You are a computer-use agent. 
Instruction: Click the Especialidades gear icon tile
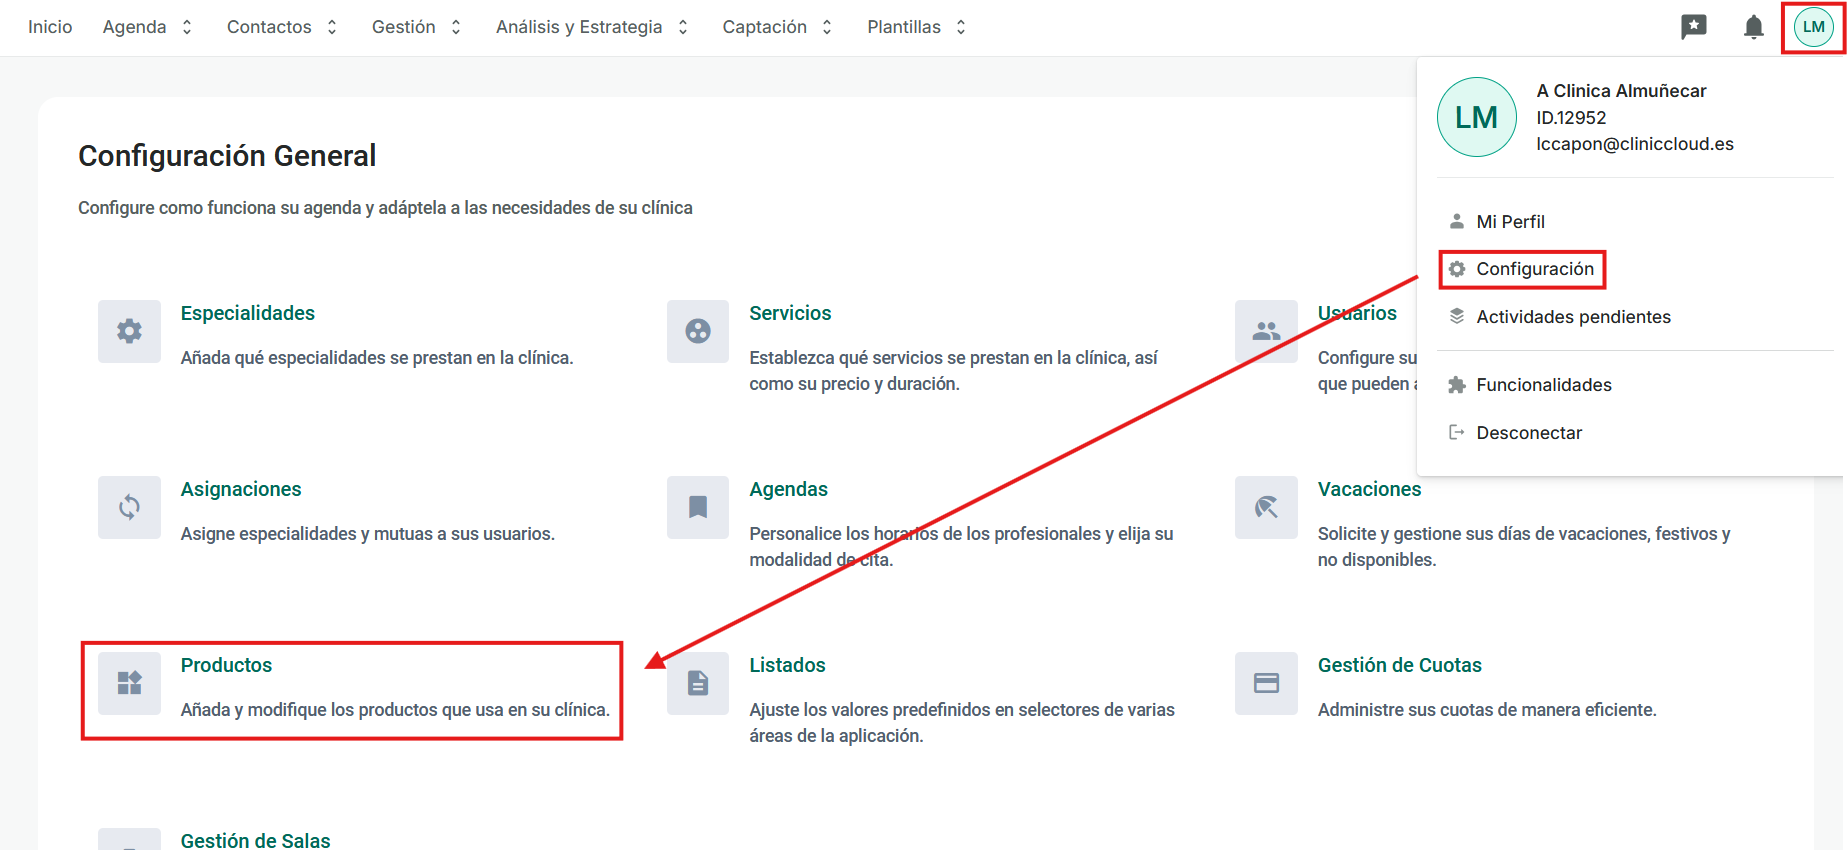[129, 331]
